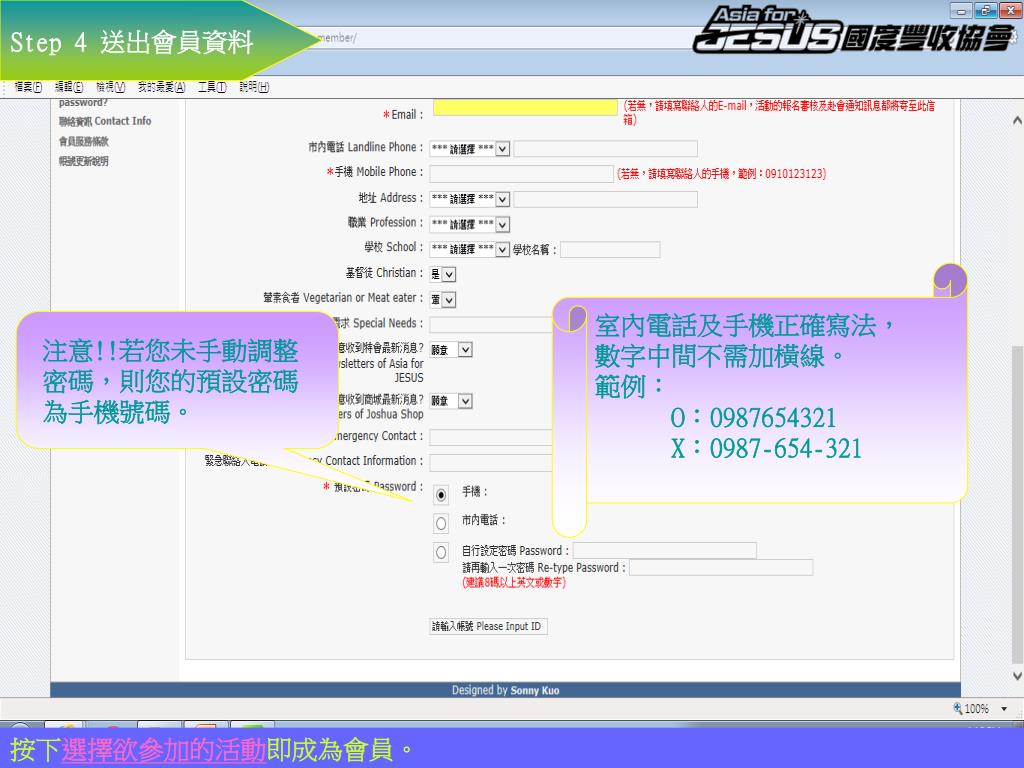1024x768 pixels.
Task: Expand the 職業 Profession dropdown
Action: (x=470, y=224)
